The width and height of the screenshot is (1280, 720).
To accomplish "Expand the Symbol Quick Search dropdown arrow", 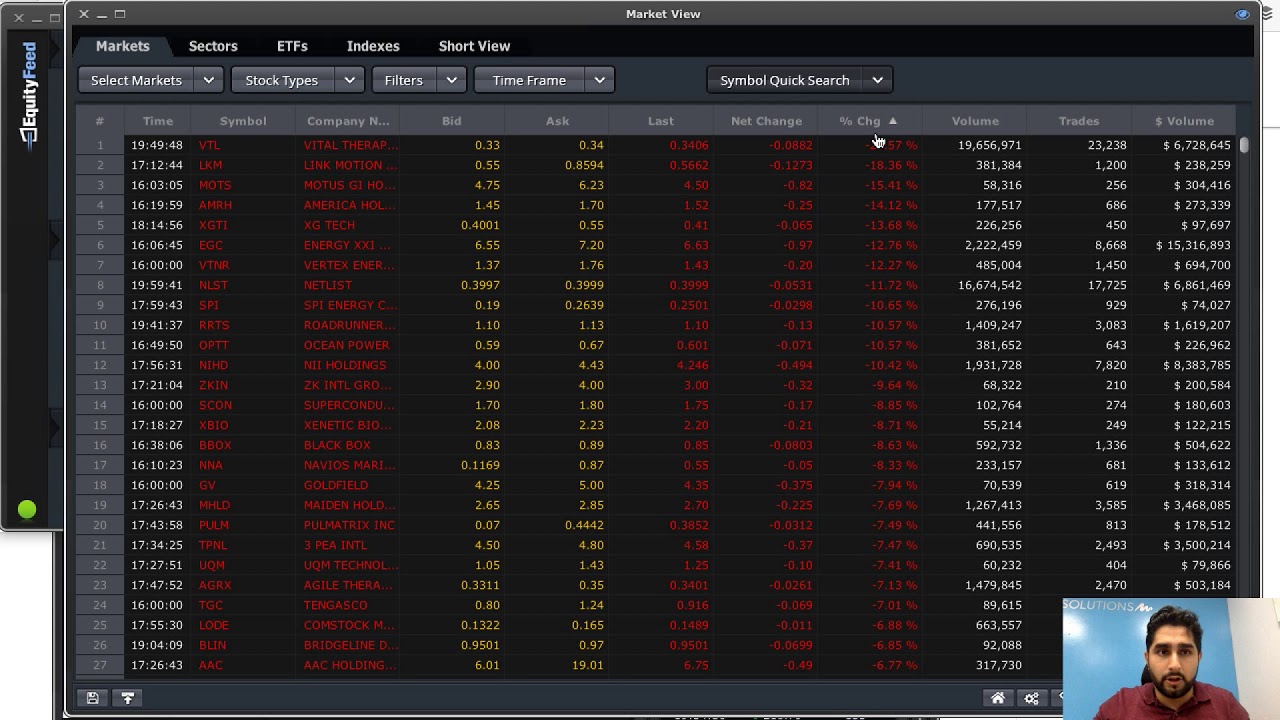I will tap(877, 80).
